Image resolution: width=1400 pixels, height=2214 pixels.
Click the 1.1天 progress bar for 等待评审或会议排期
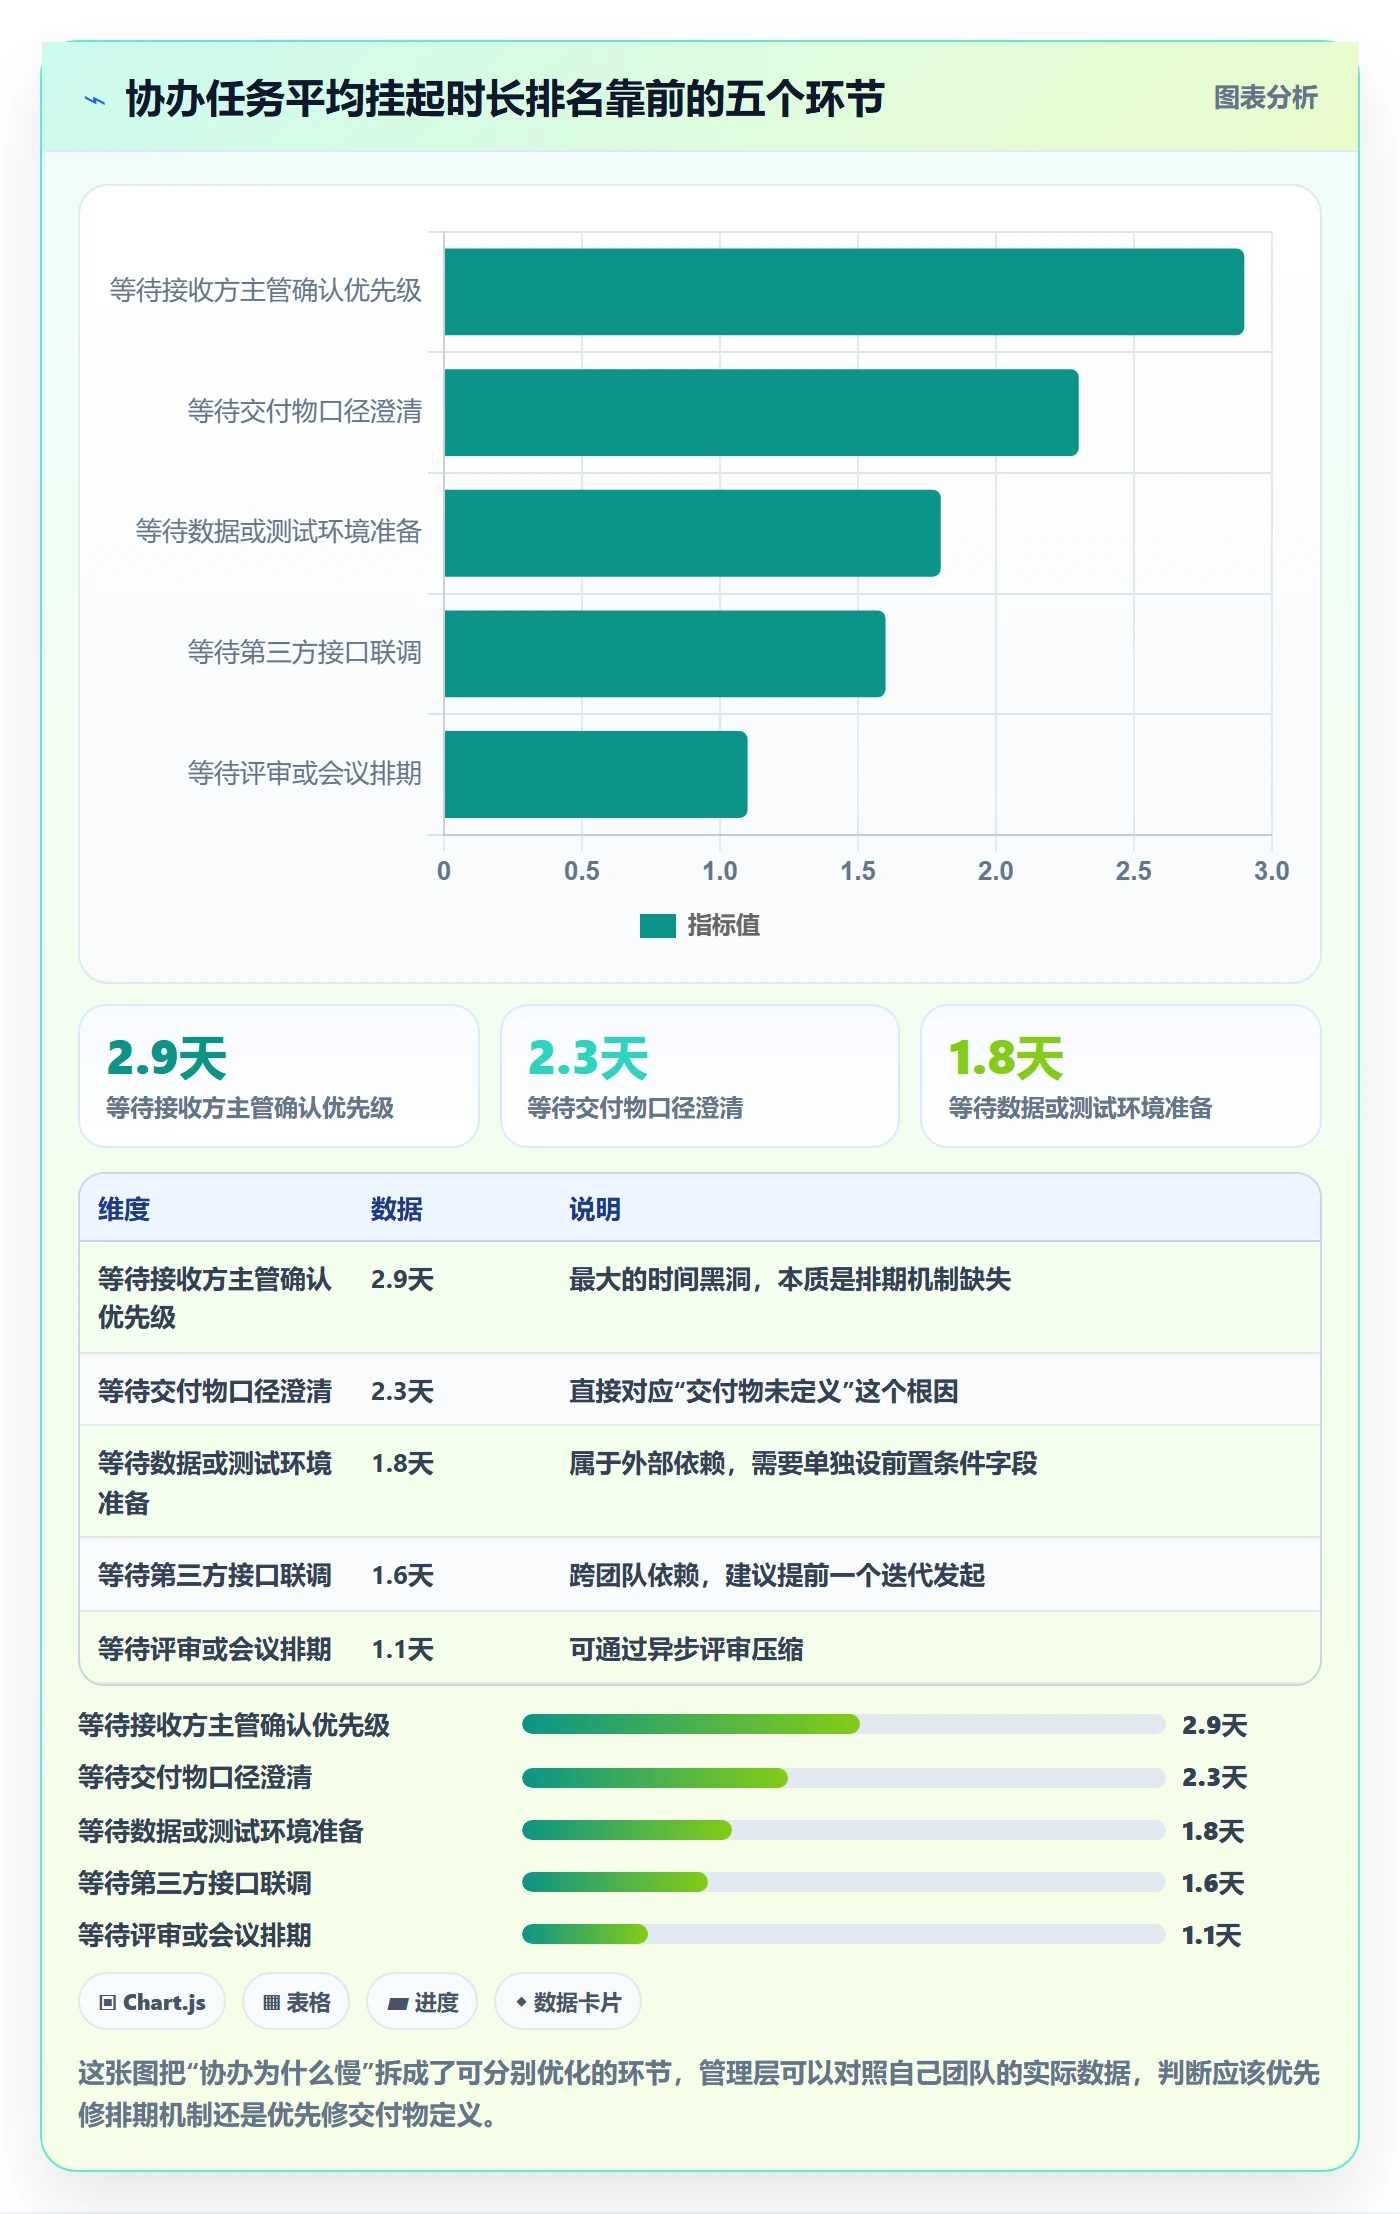click(844, 1934)
